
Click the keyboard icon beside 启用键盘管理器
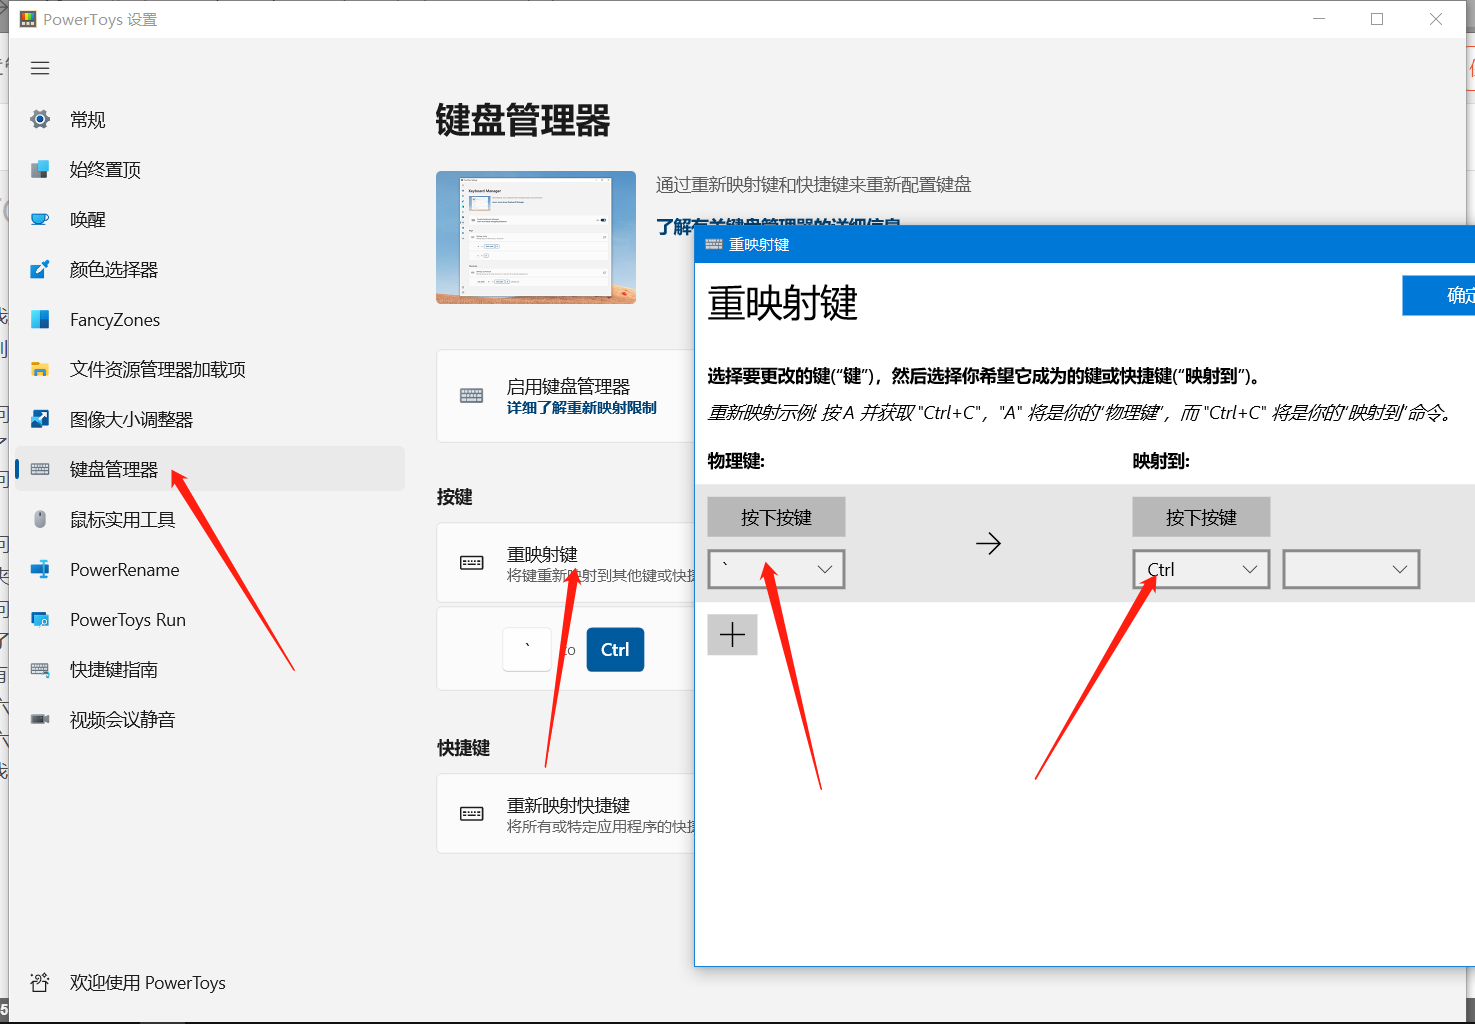tap(472, 395)
